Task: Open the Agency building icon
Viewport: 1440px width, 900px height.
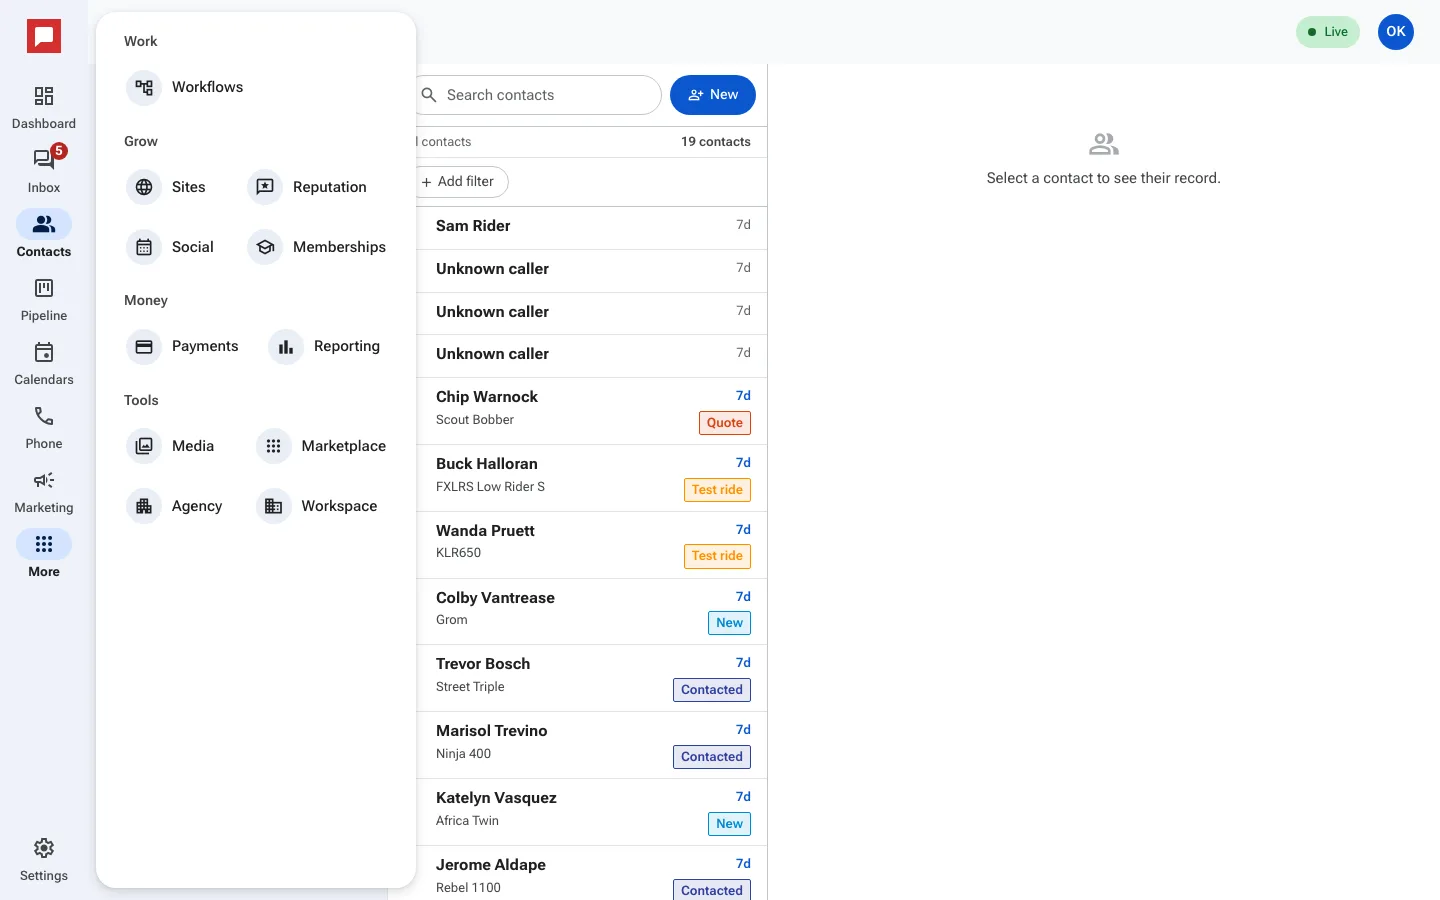Action: pyautogui.click(x=144, y=506)
